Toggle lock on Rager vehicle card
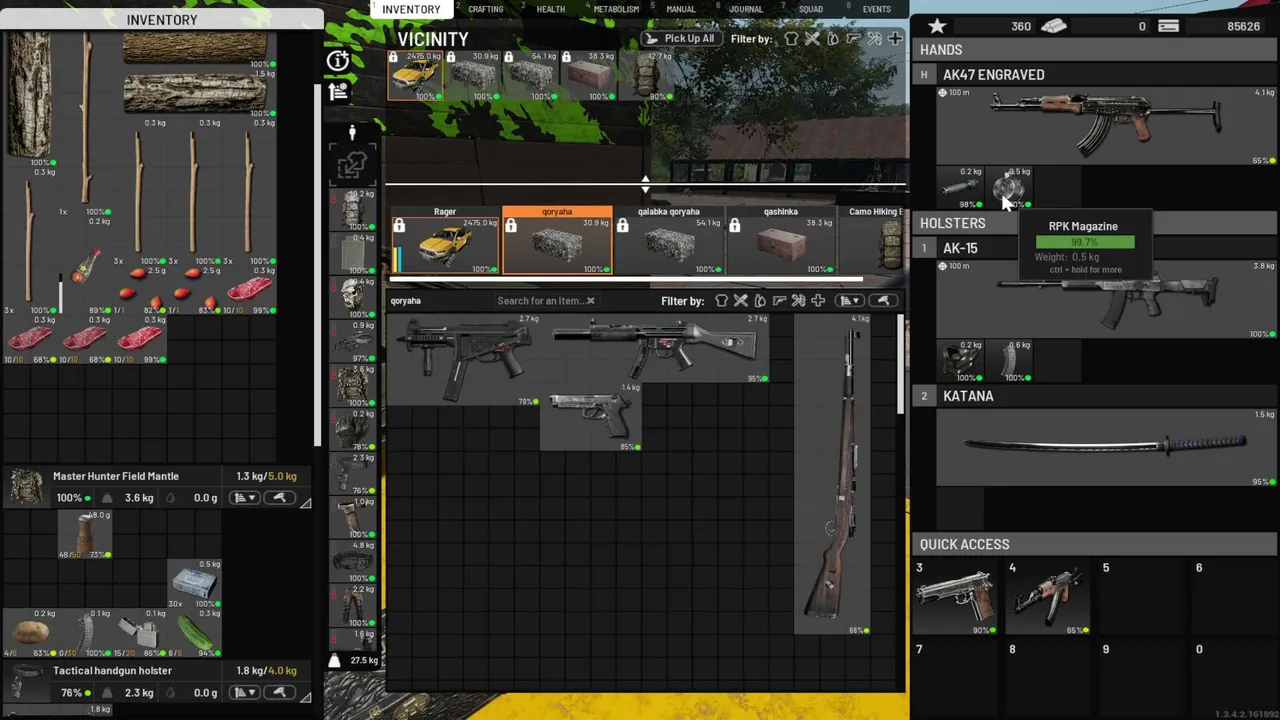 point(399,227)
